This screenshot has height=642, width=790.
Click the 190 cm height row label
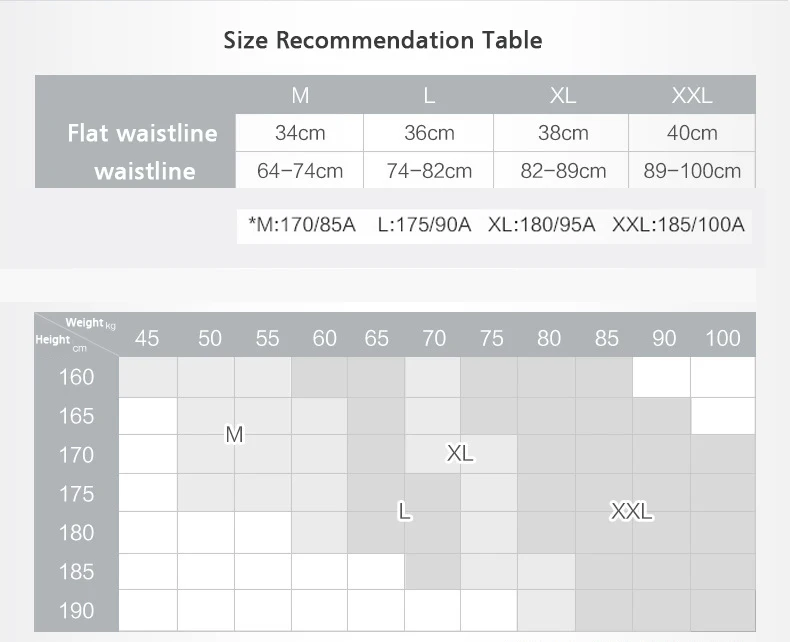pyautogui.click(x=77, y=610)
